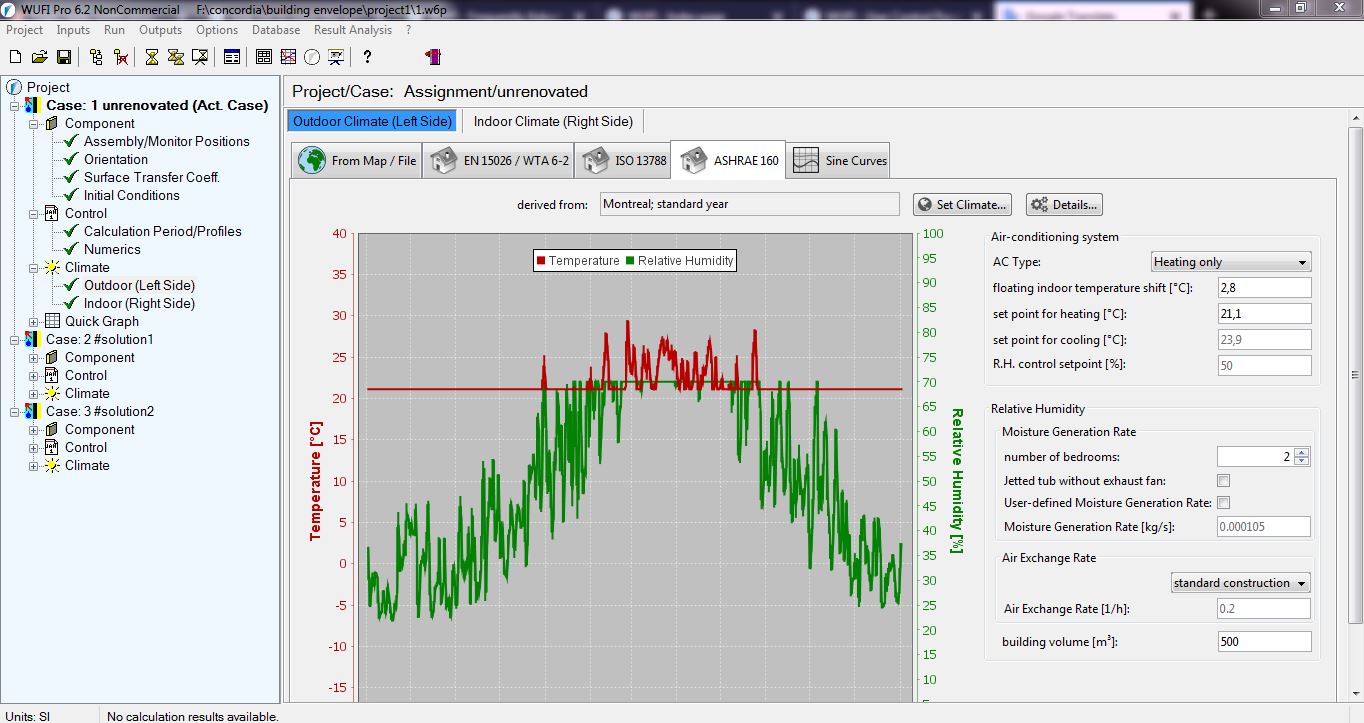Click the hourglass on screen run-with-film icon

[200, 57]
